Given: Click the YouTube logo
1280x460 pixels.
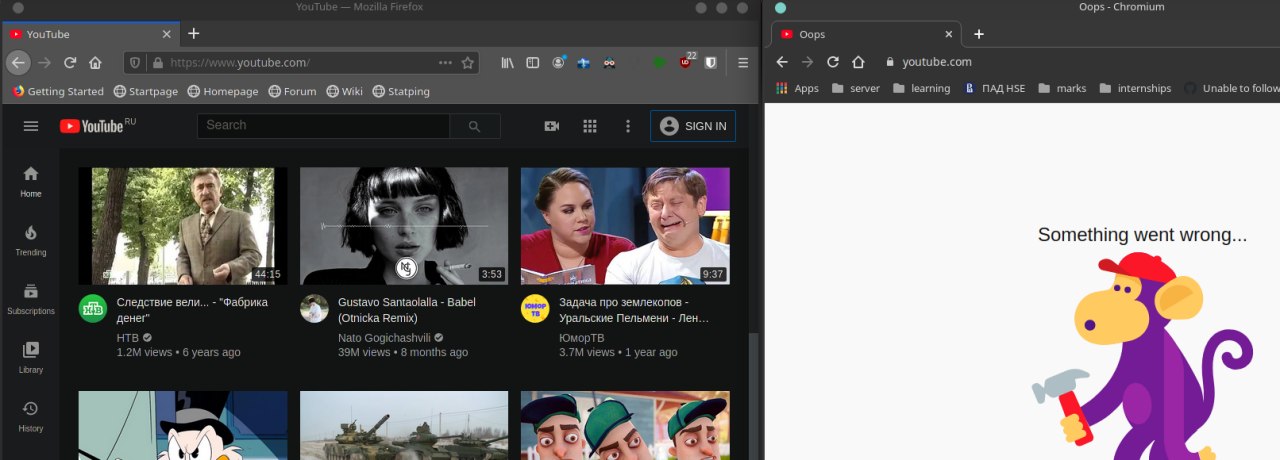Looking at the screenshot, I should [91, 126].
